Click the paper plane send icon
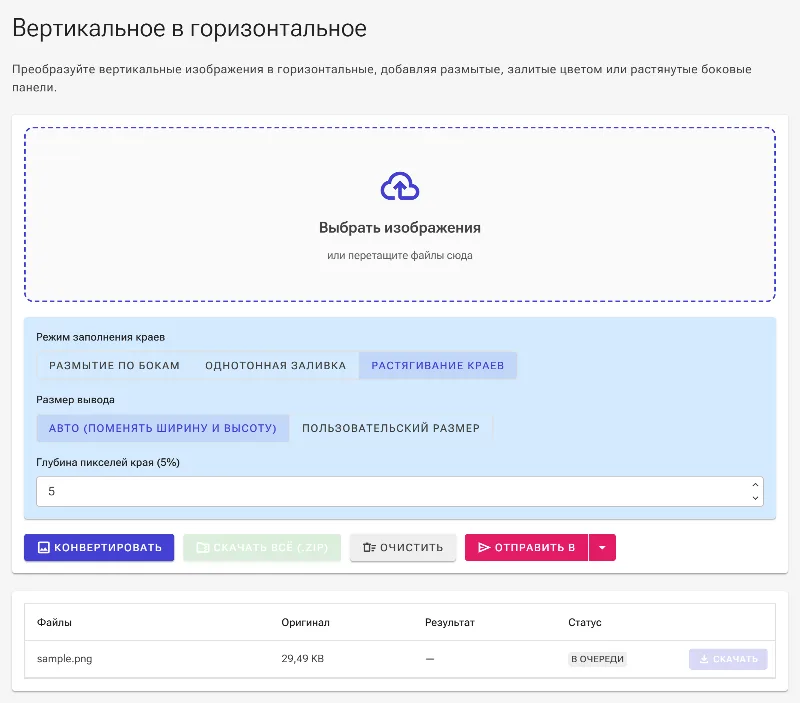 484,547
